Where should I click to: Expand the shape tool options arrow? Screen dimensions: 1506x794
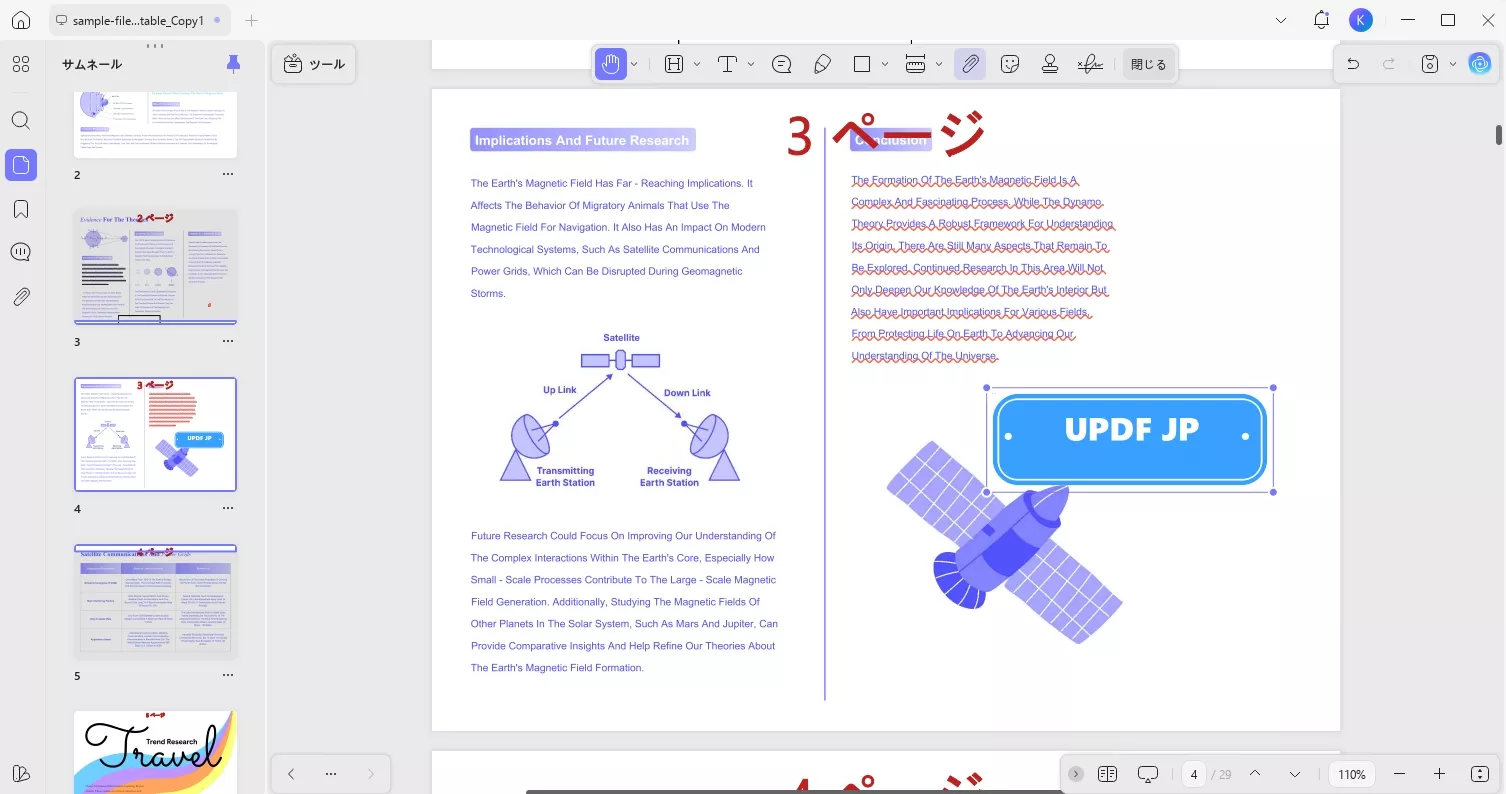885,64
